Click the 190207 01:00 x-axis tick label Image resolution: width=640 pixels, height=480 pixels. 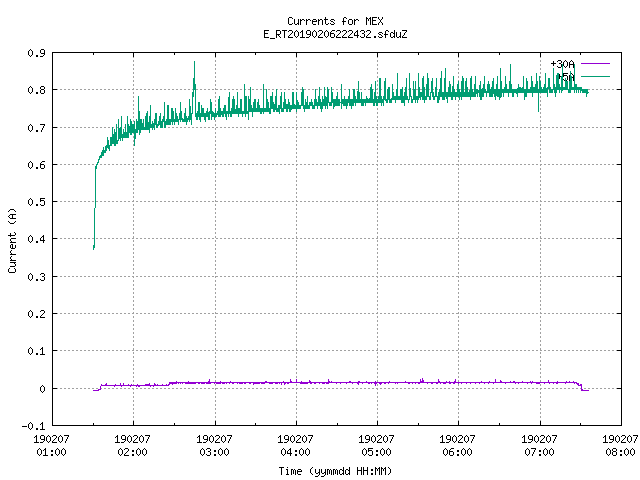point(51,446)
